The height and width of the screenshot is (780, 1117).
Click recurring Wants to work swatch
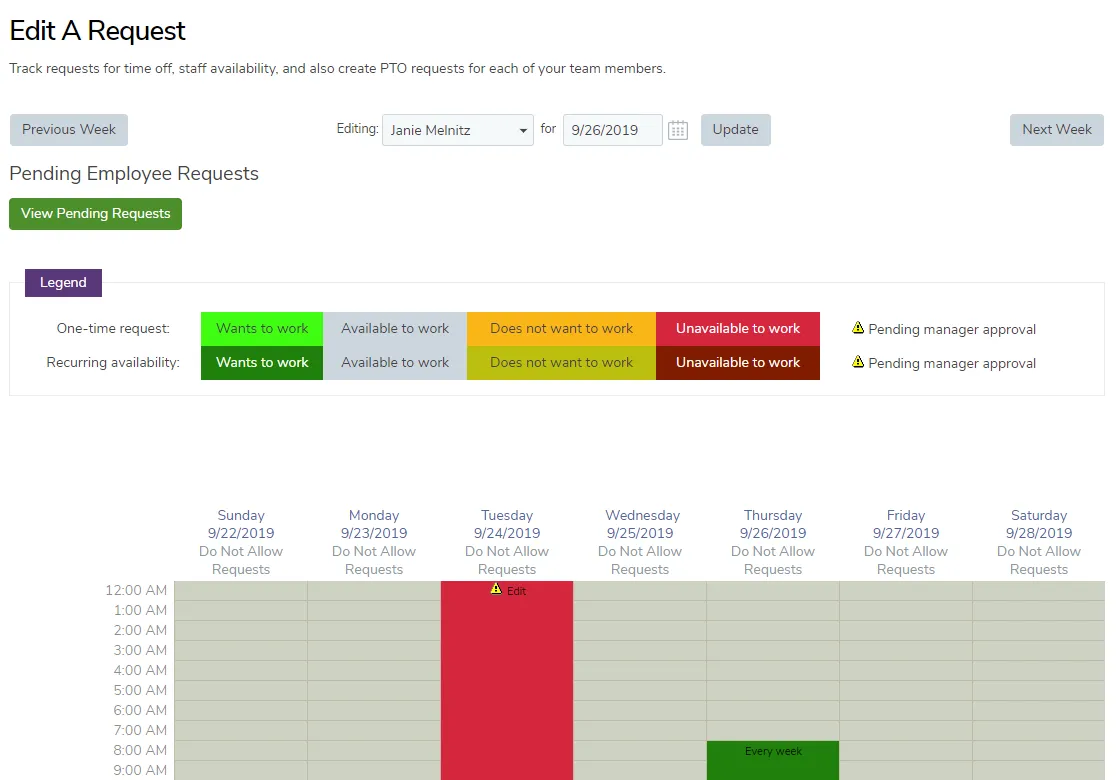click(262, 363)
